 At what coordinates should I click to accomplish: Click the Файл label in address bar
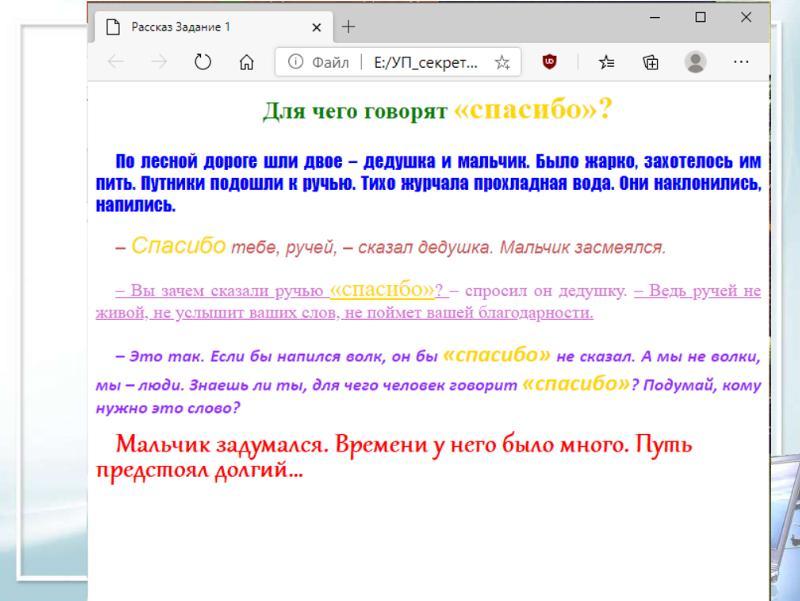pos(330,63)
